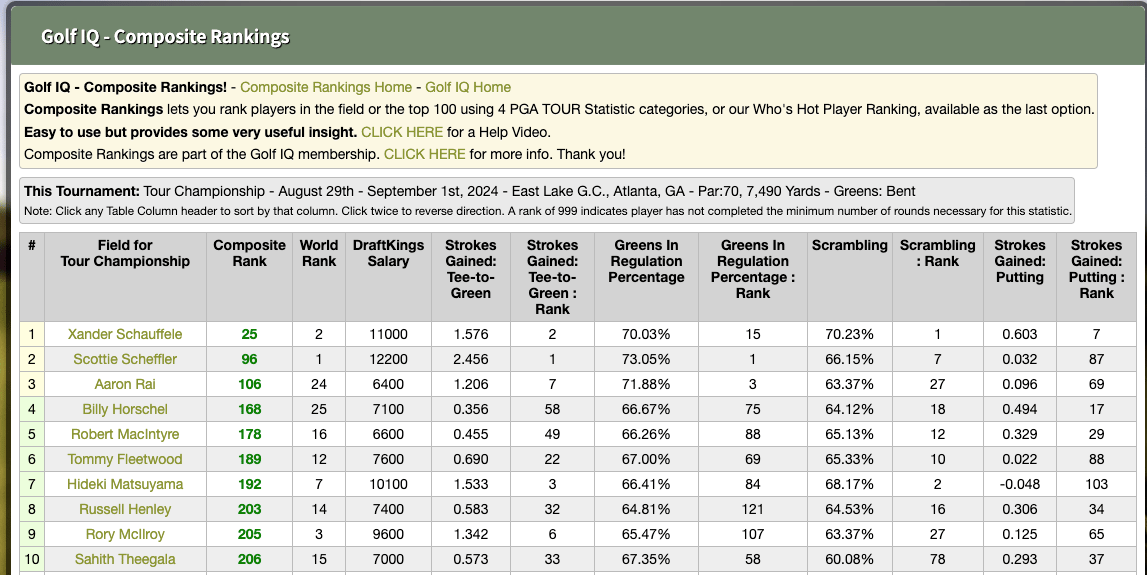
Task: Click composite rank value 192
Action: (249, 484)
